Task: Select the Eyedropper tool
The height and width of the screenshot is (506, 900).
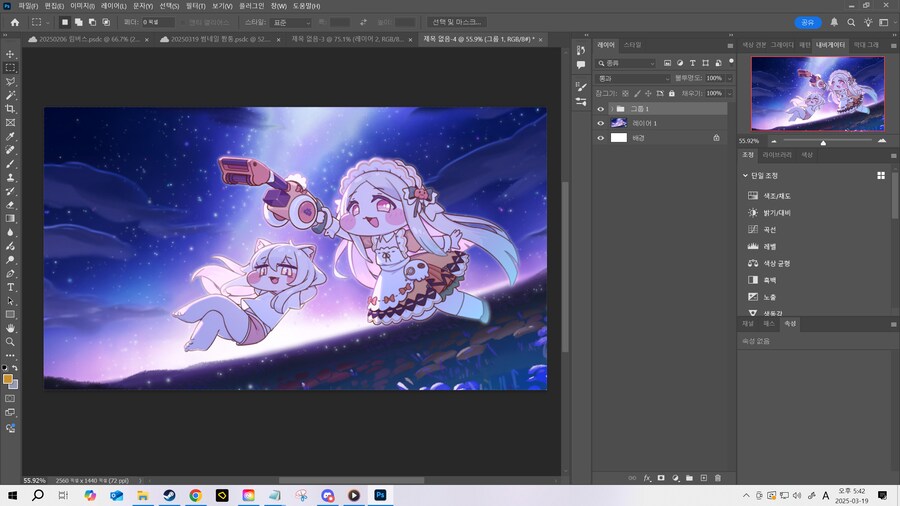Action: pyautogui.click(x=10, y=137)
